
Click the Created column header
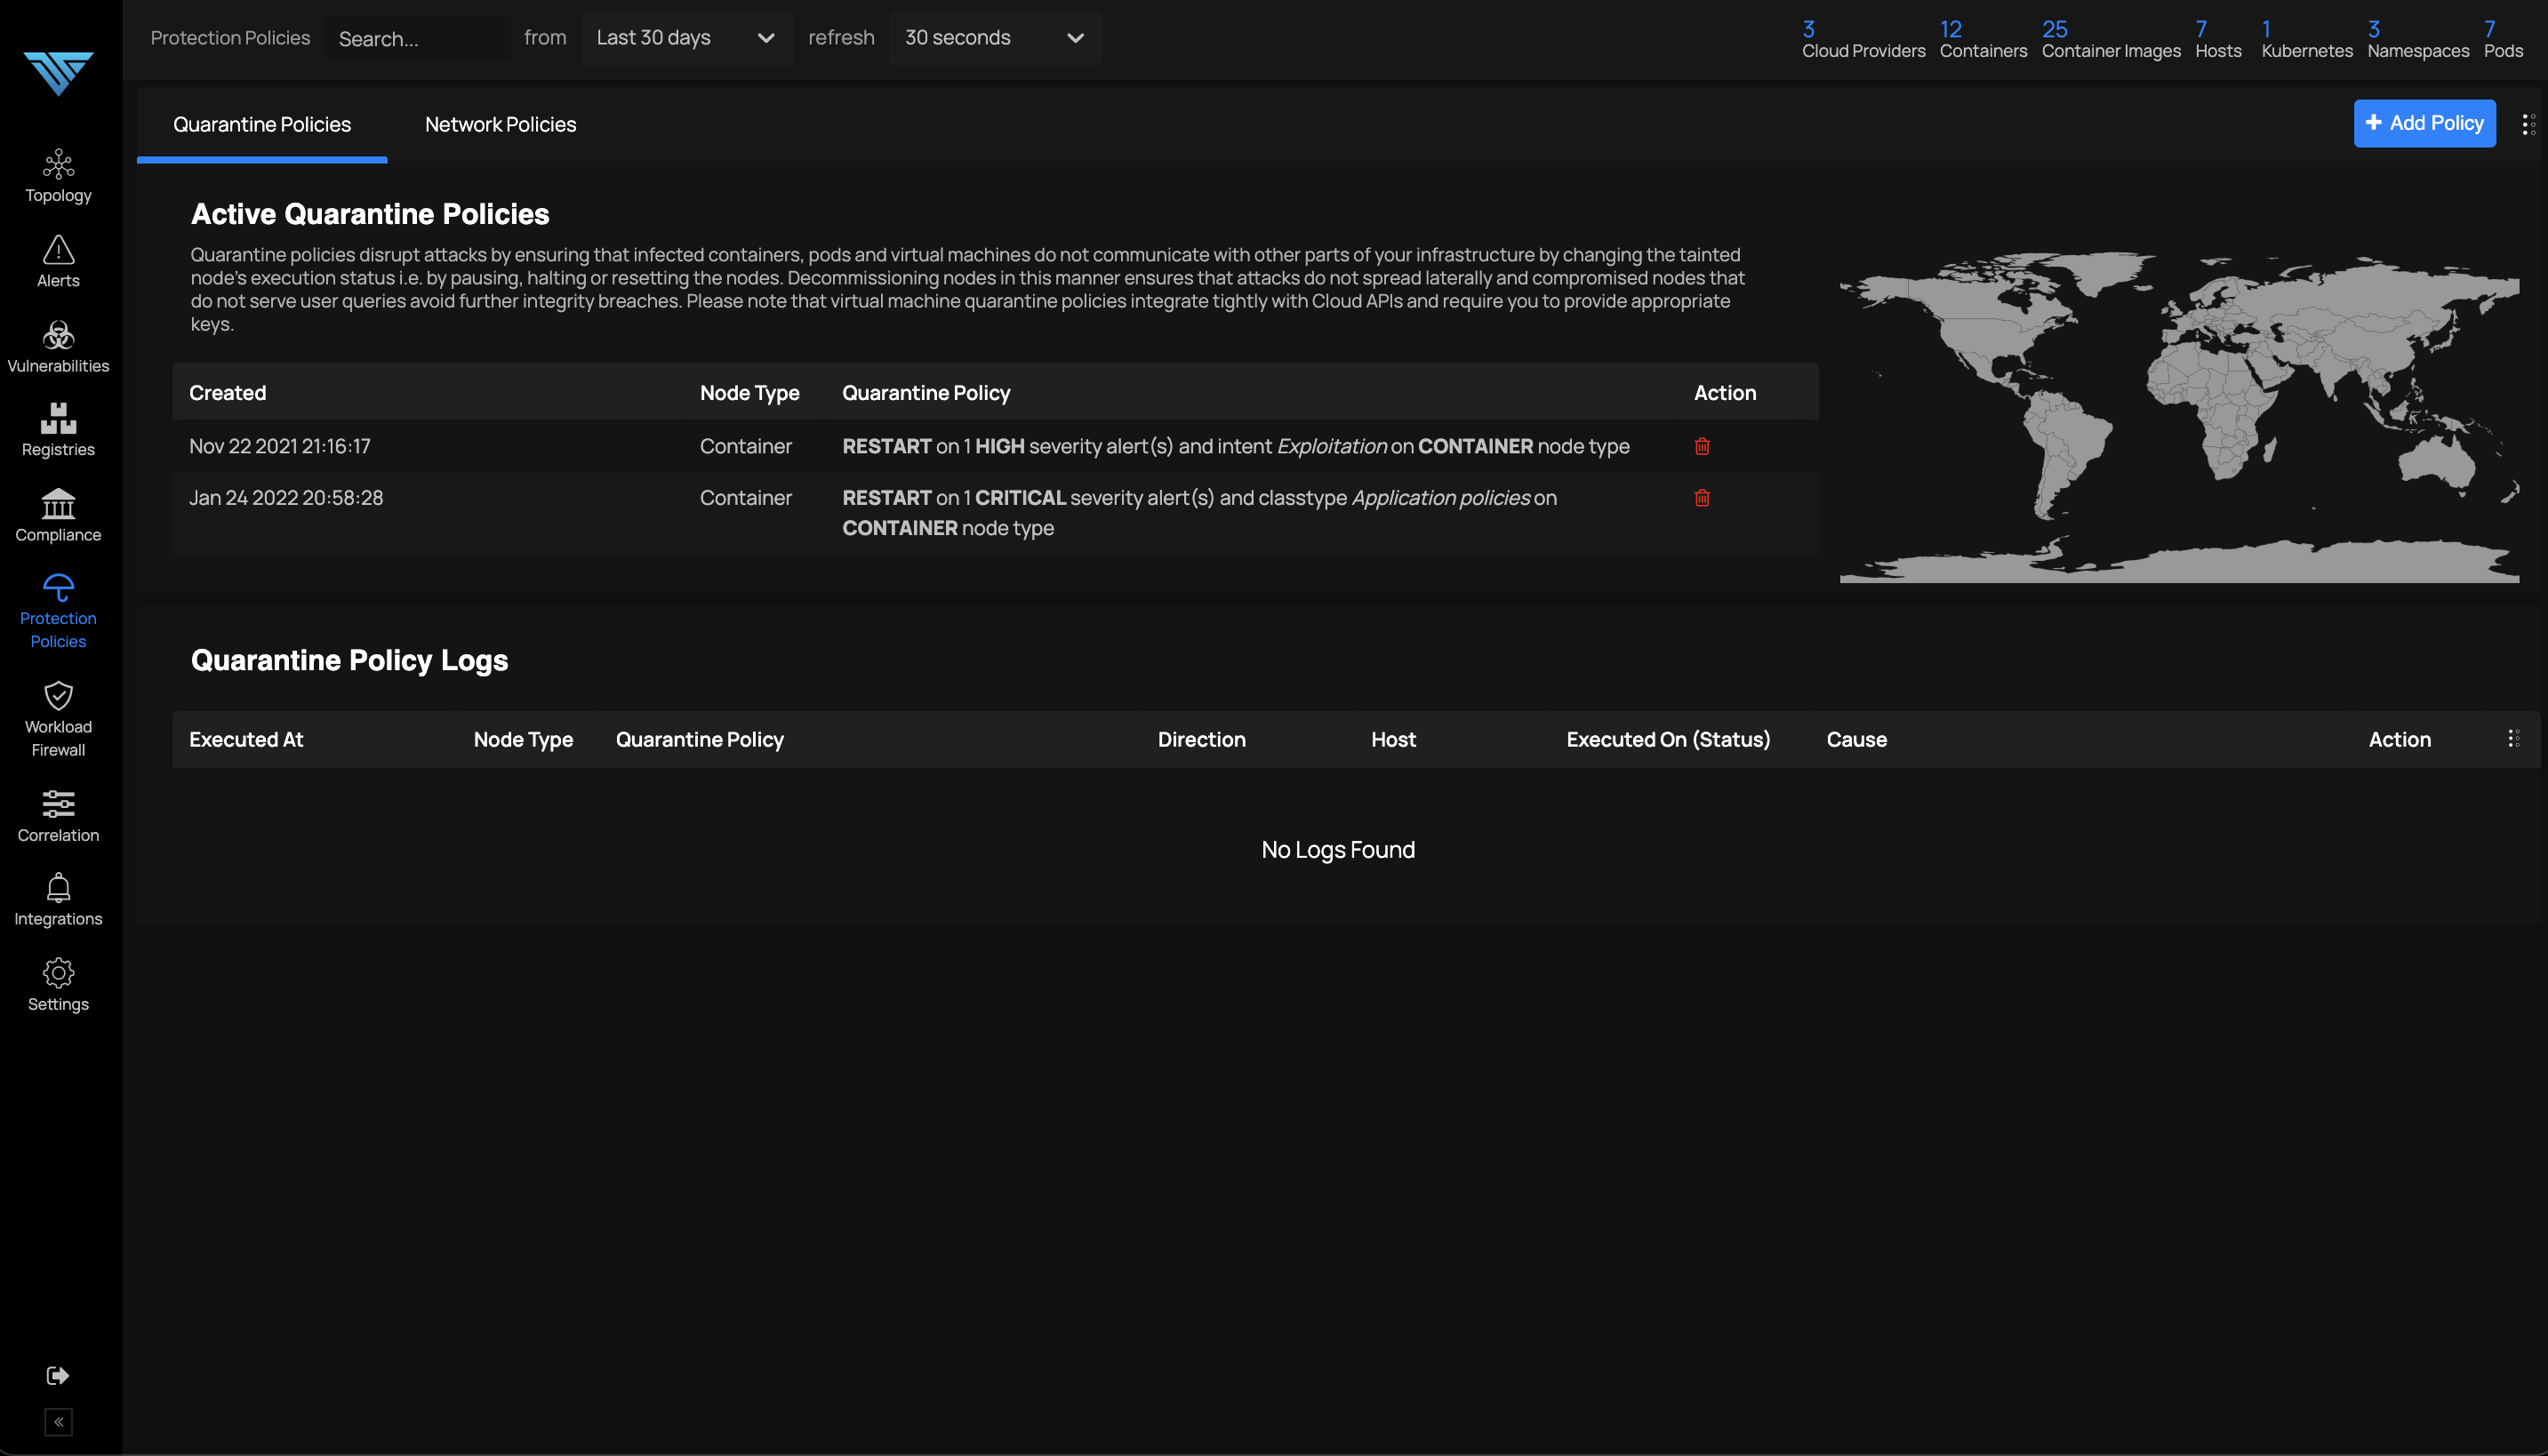[x=228, y=392]
